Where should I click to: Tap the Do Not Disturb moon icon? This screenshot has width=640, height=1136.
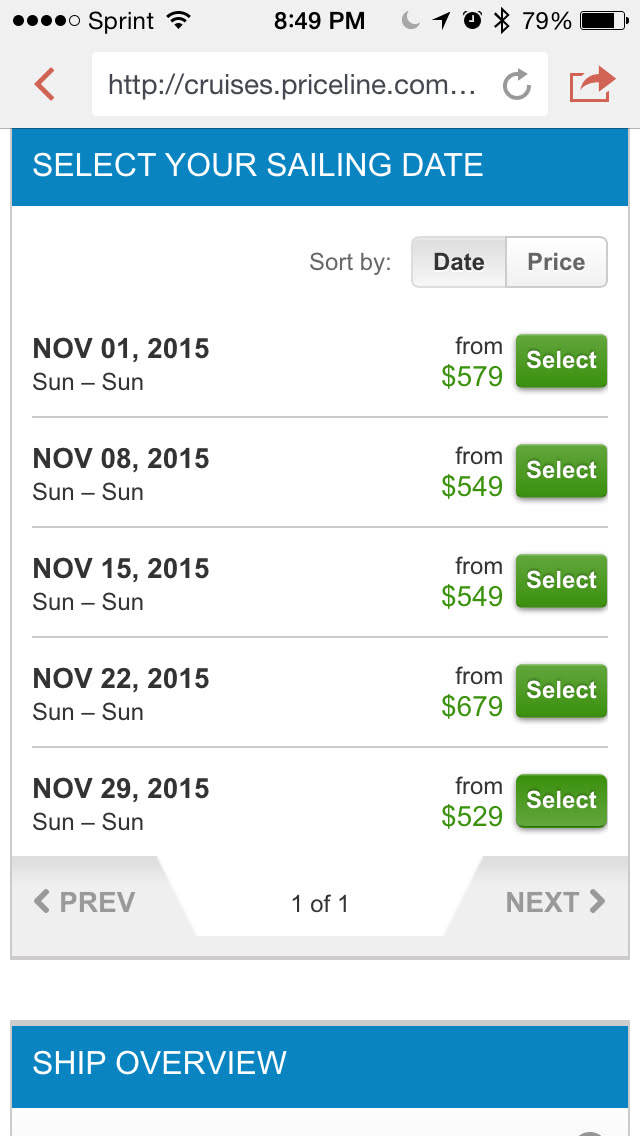411,20
